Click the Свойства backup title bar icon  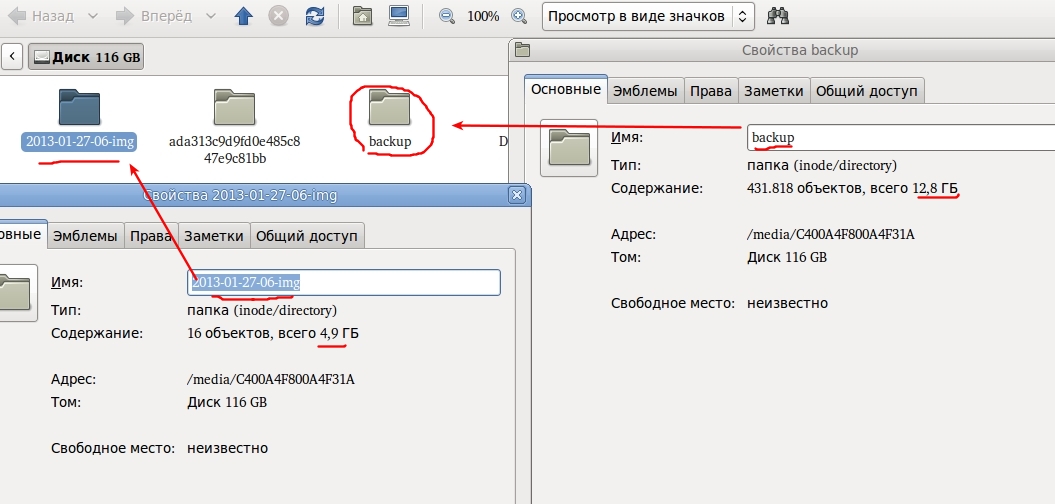(x=522, y=50)
